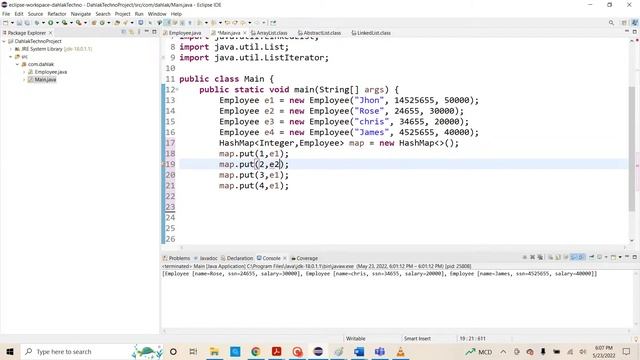This screenshot has width=640, height=360.
Task: Minimize the Console view panel
Action: click(627, 257)
